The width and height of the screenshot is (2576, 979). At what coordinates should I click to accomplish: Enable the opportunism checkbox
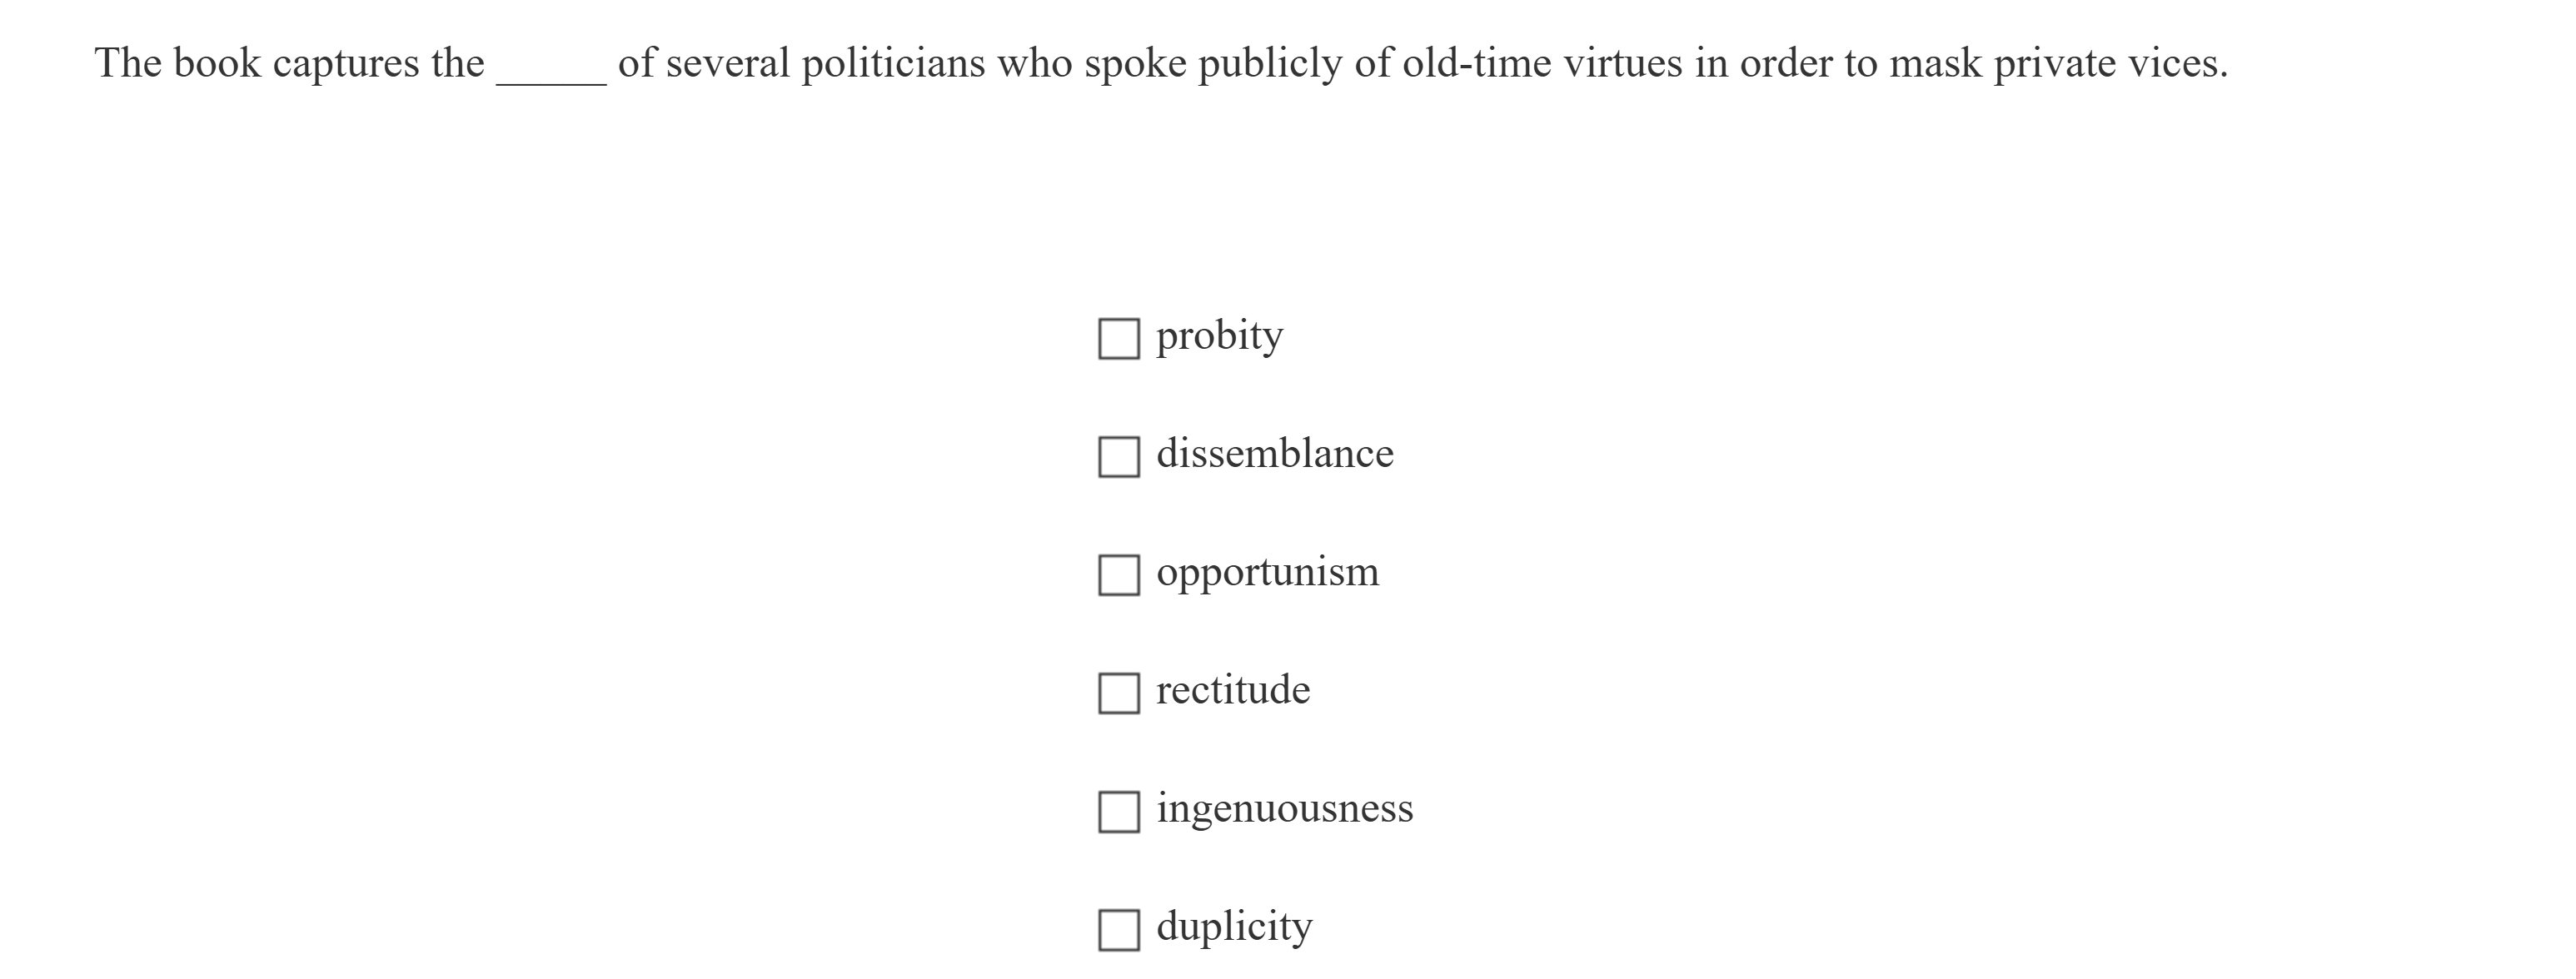(1118, 575)
